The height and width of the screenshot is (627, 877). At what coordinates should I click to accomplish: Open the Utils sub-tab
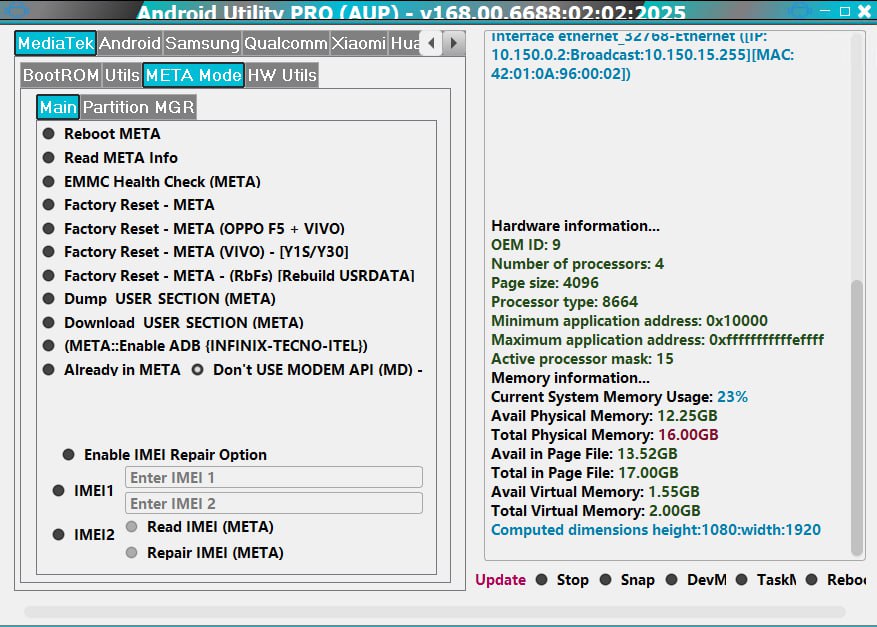click(122, 75)
